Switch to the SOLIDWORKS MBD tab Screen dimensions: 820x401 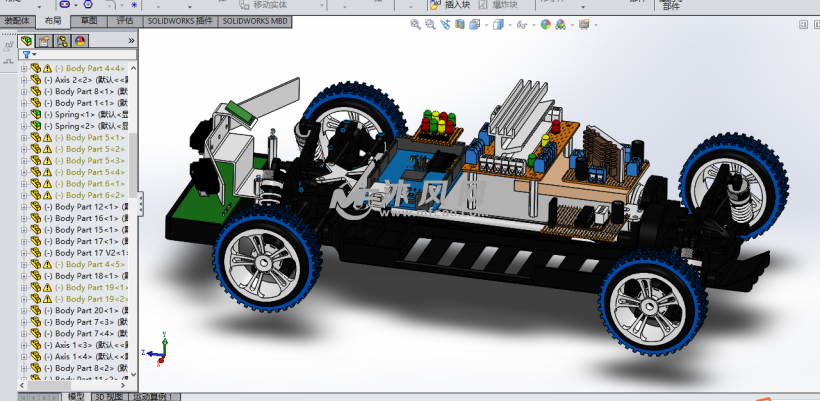[254, 20]
